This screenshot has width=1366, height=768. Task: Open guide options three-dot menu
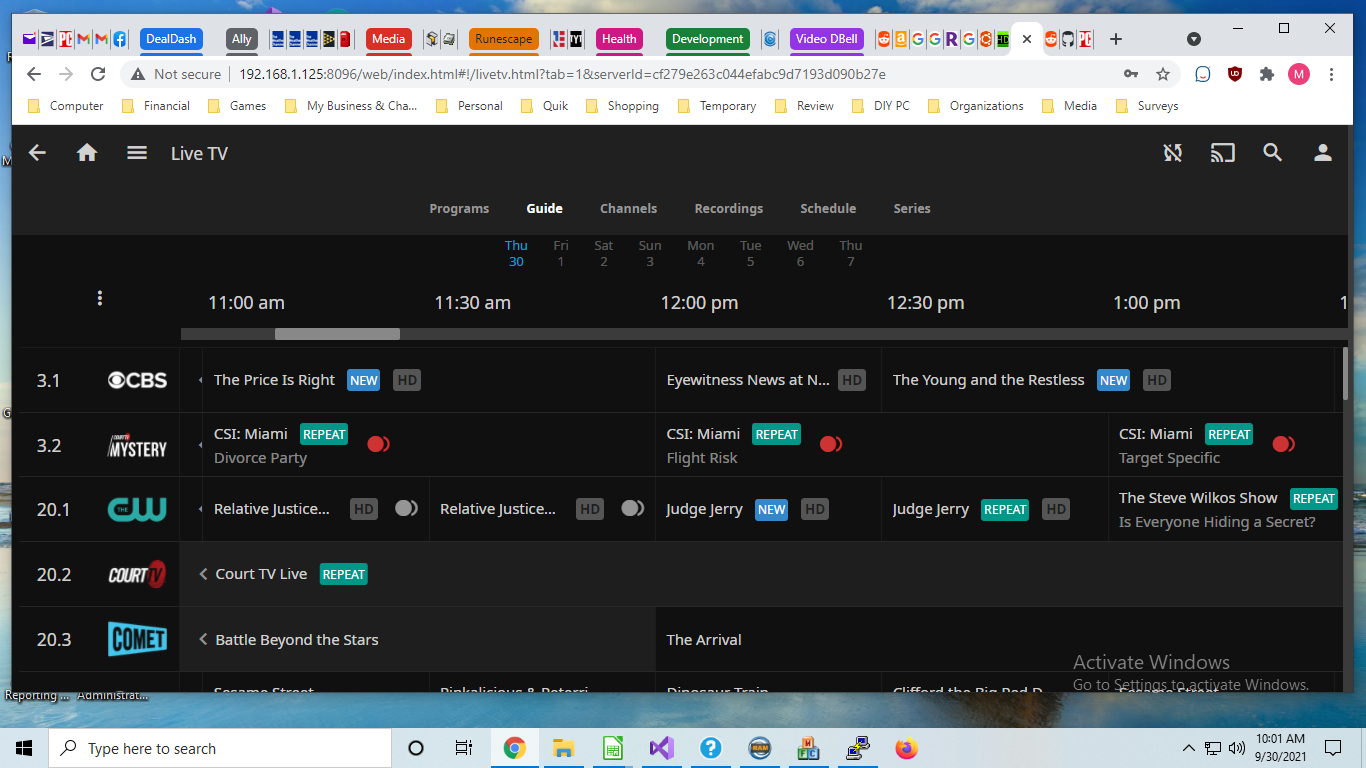pyautogui.click(x=100, y=298)
